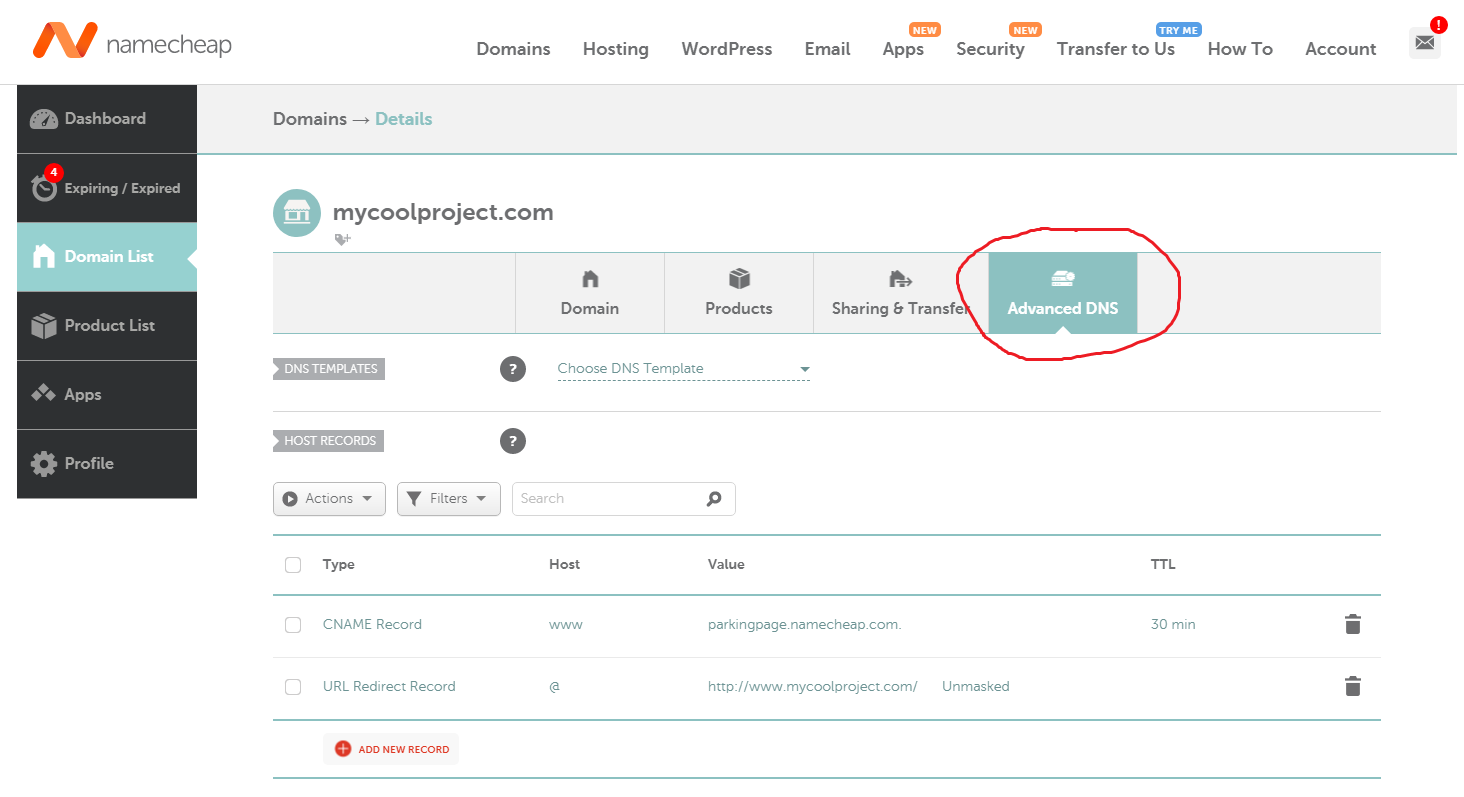This screenshot has width=1464, height=797.
Task: Click the ADD NEW RECORD button
Action: 391,749
